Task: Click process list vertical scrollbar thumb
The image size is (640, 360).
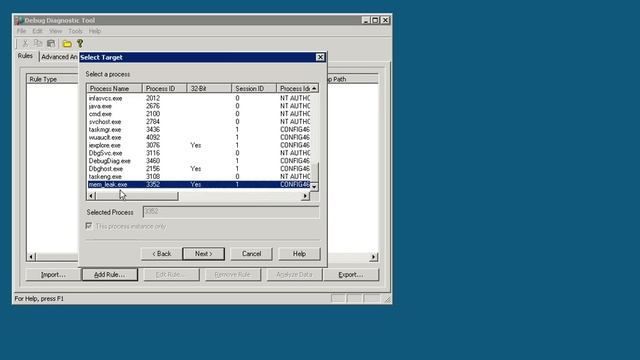Action: (x=314, y=172)
